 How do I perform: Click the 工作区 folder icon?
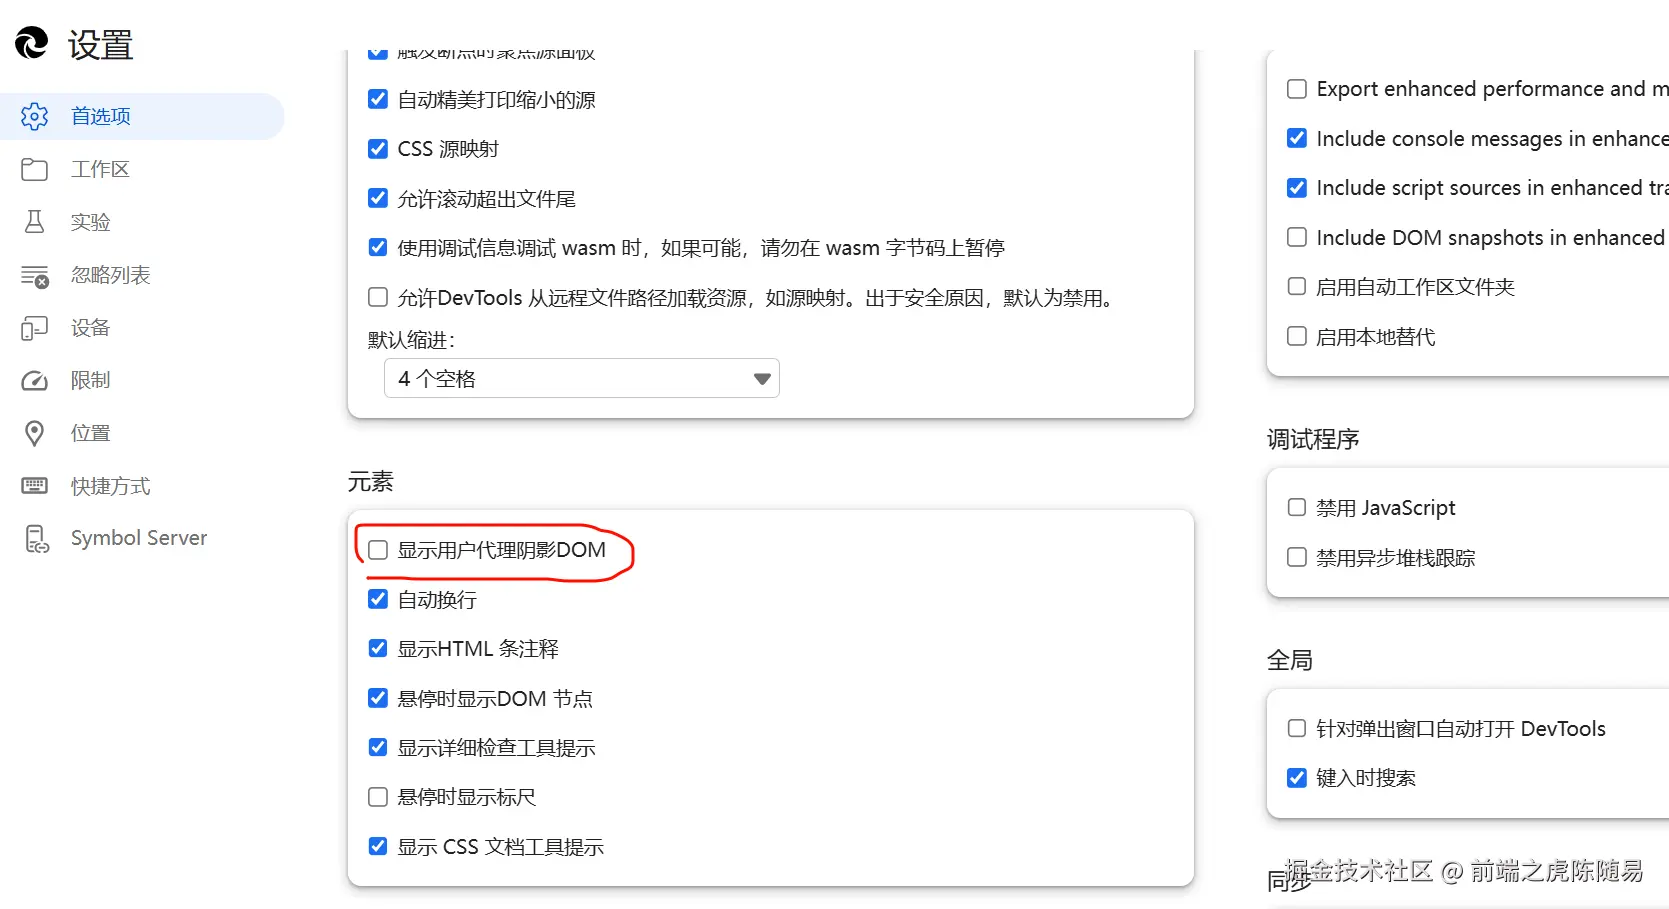tap(34, 169)
